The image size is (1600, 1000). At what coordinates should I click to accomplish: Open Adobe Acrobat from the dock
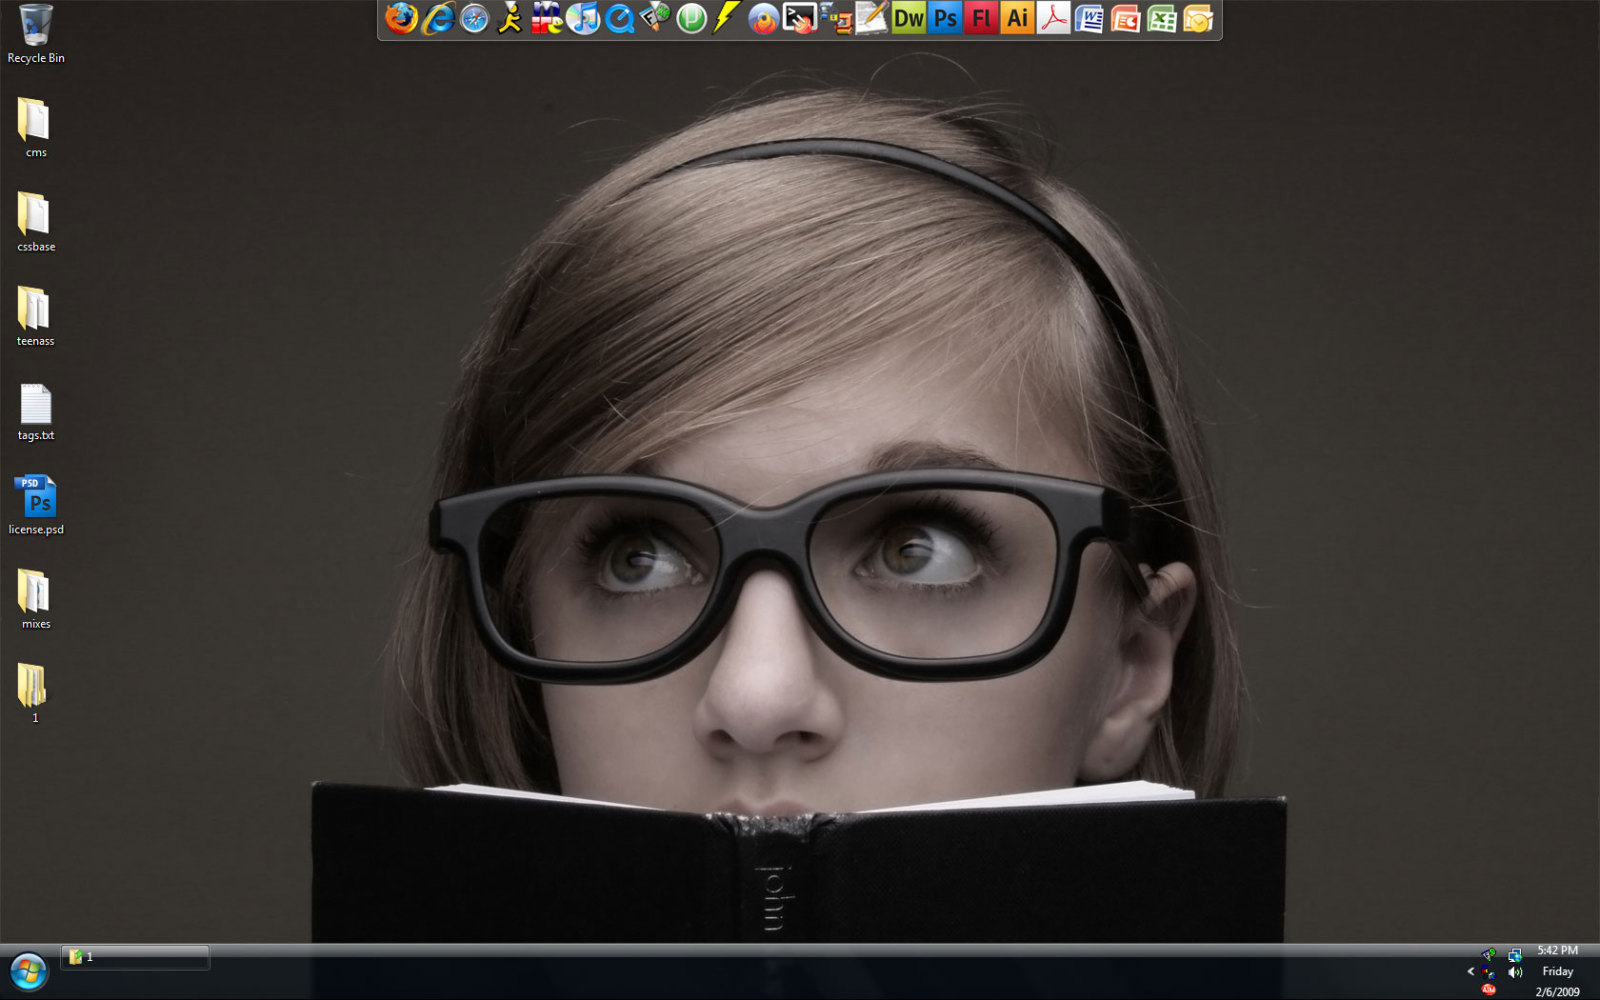click(x=1053, y=18)
